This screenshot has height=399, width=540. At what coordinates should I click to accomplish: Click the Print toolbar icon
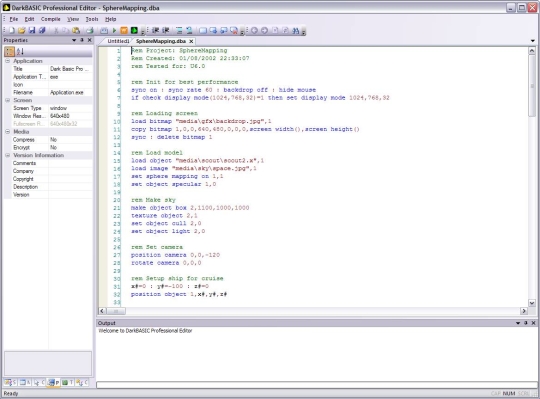click(x=90, y=31)
